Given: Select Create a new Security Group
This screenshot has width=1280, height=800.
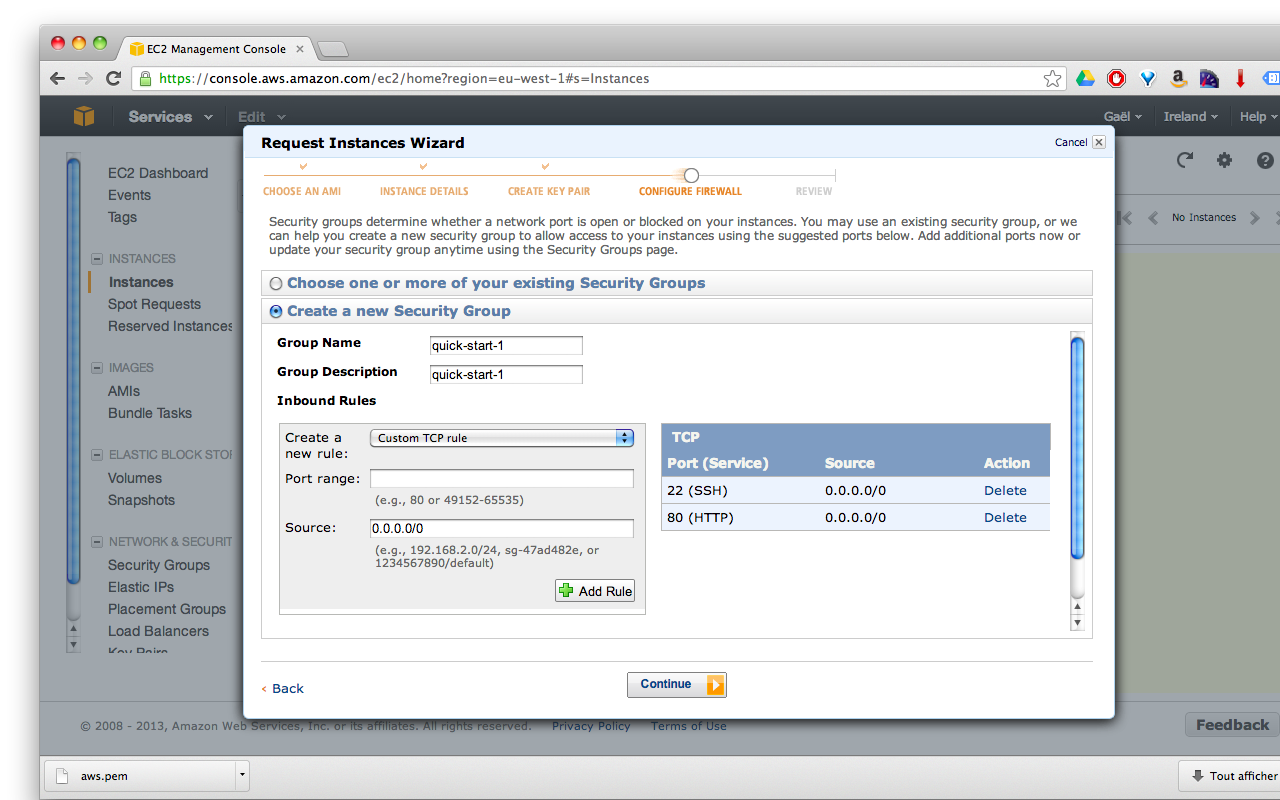Looking at the screenshot, I should 275,311.
